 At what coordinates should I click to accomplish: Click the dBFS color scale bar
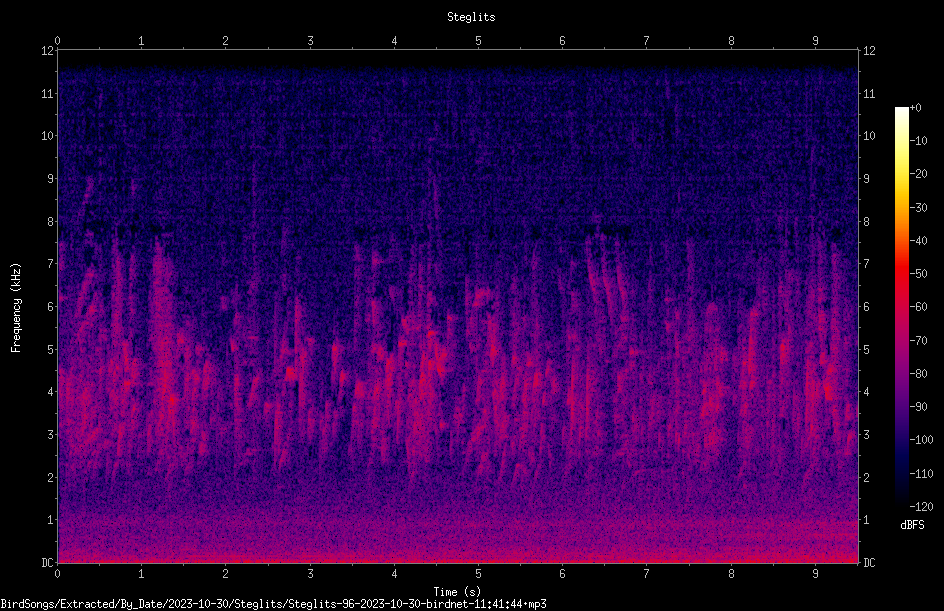pos(901,306)
